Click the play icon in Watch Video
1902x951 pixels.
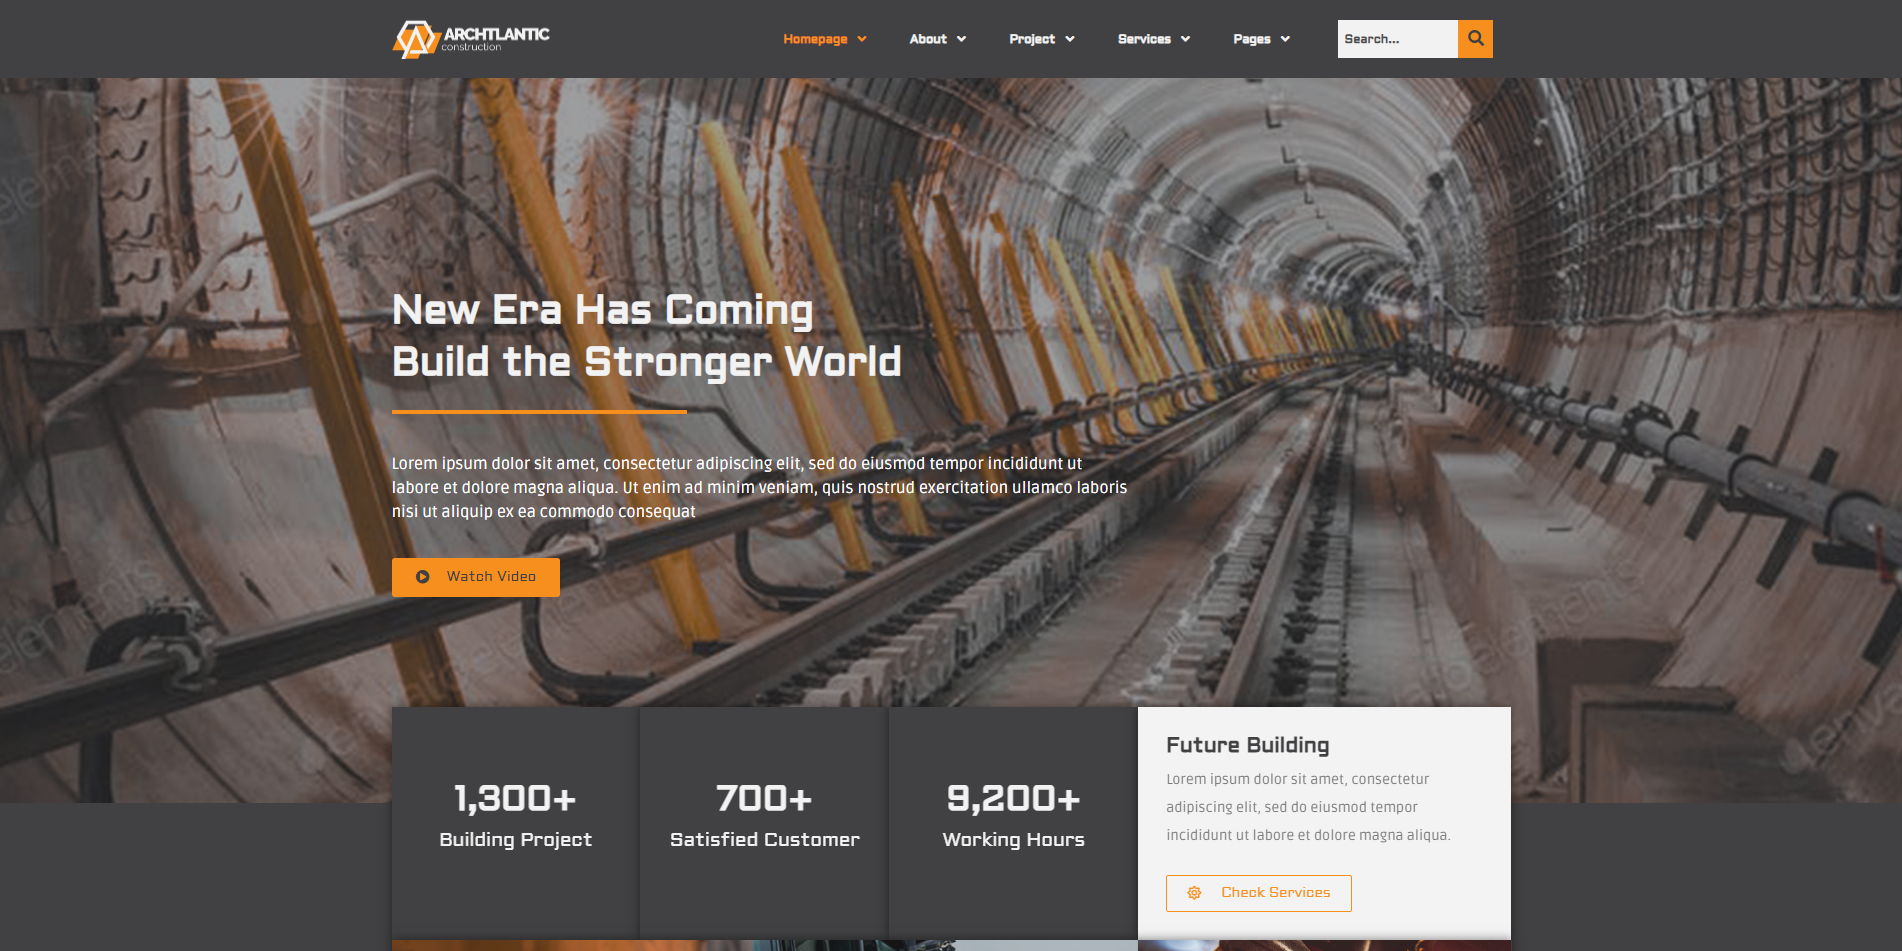tap(423, 577)
